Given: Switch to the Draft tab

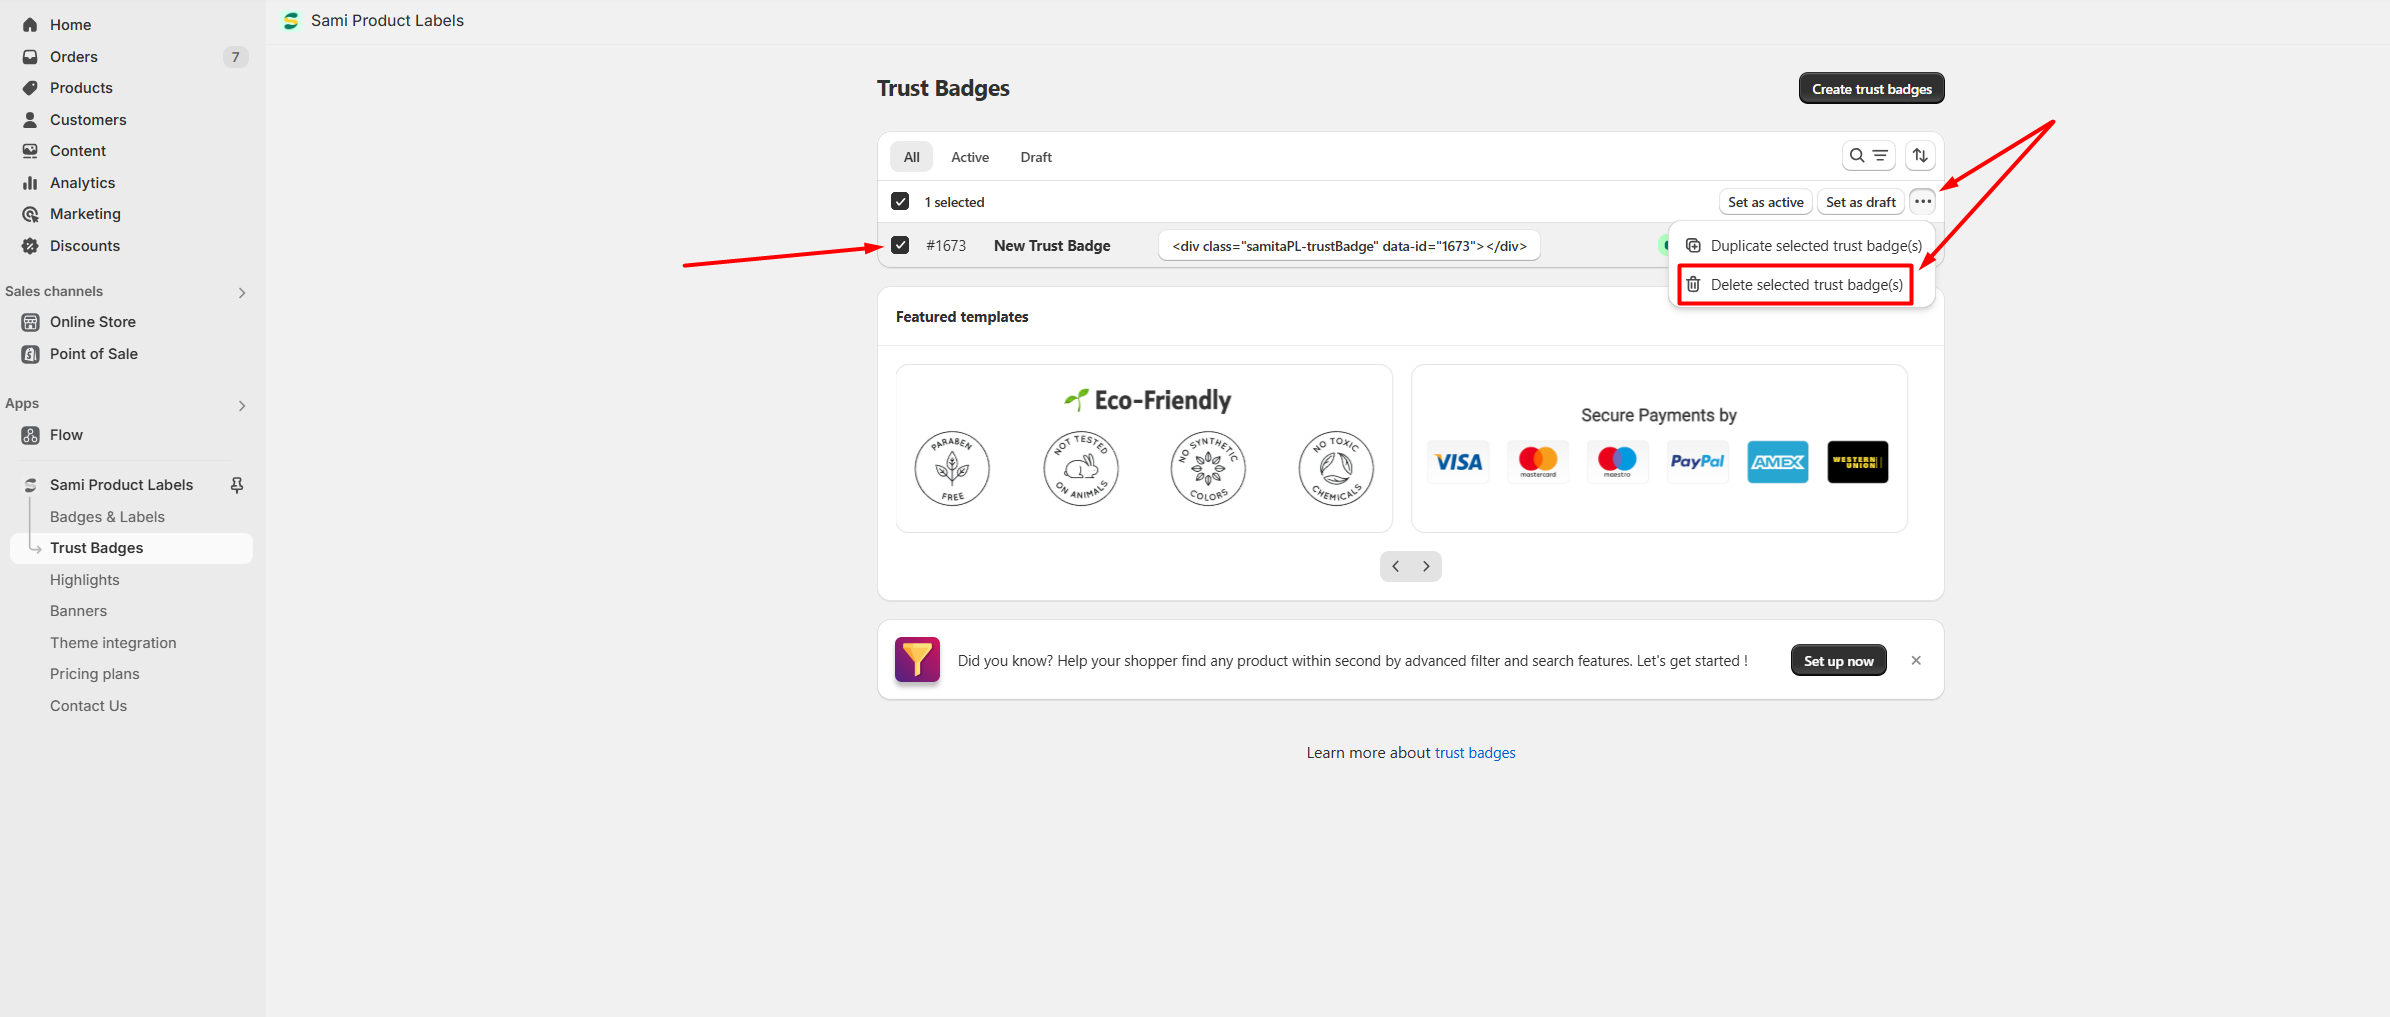Looking at the screenshot, I should pos(1036,157).
